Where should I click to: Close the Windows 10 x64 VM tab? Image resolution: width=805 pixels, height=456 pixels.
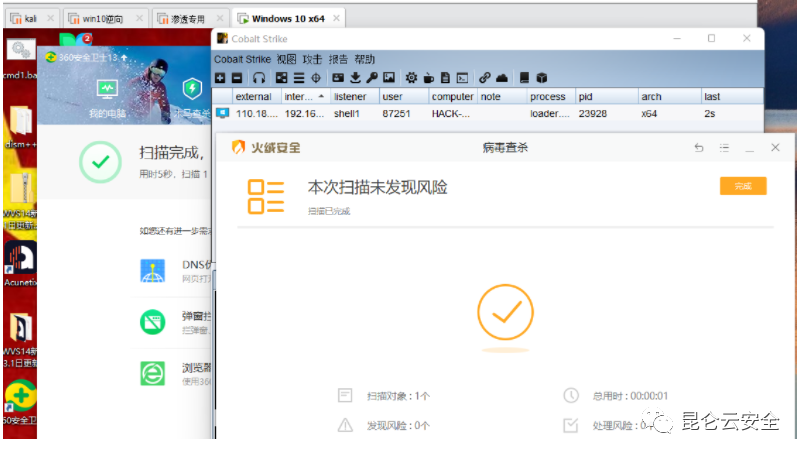click(336, 18)
